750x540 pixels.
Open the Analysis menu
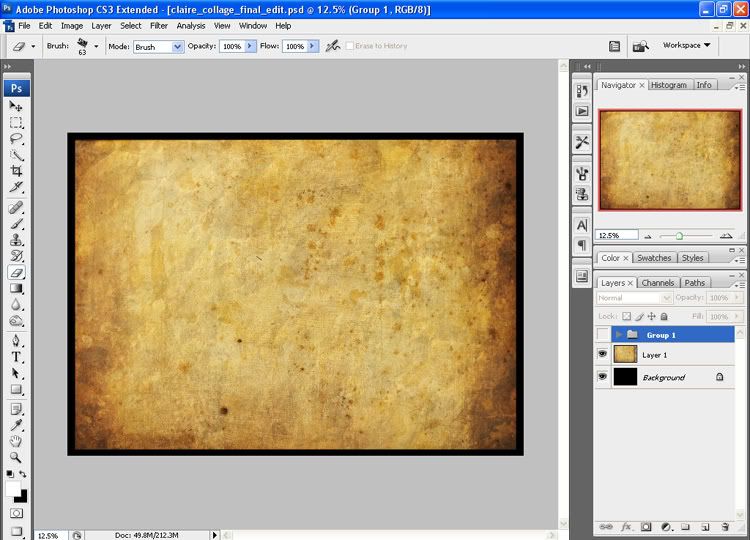191,26
